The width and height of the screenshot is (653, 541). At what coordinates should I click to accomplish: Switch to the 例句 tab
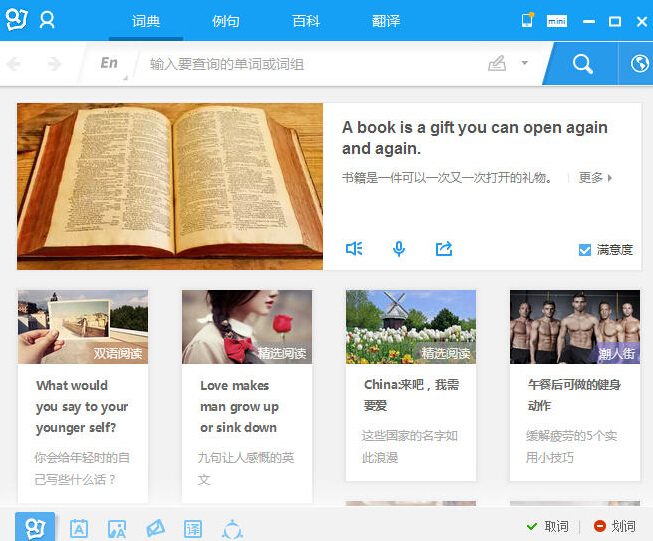pyautogui.click(x=226, y=21)
